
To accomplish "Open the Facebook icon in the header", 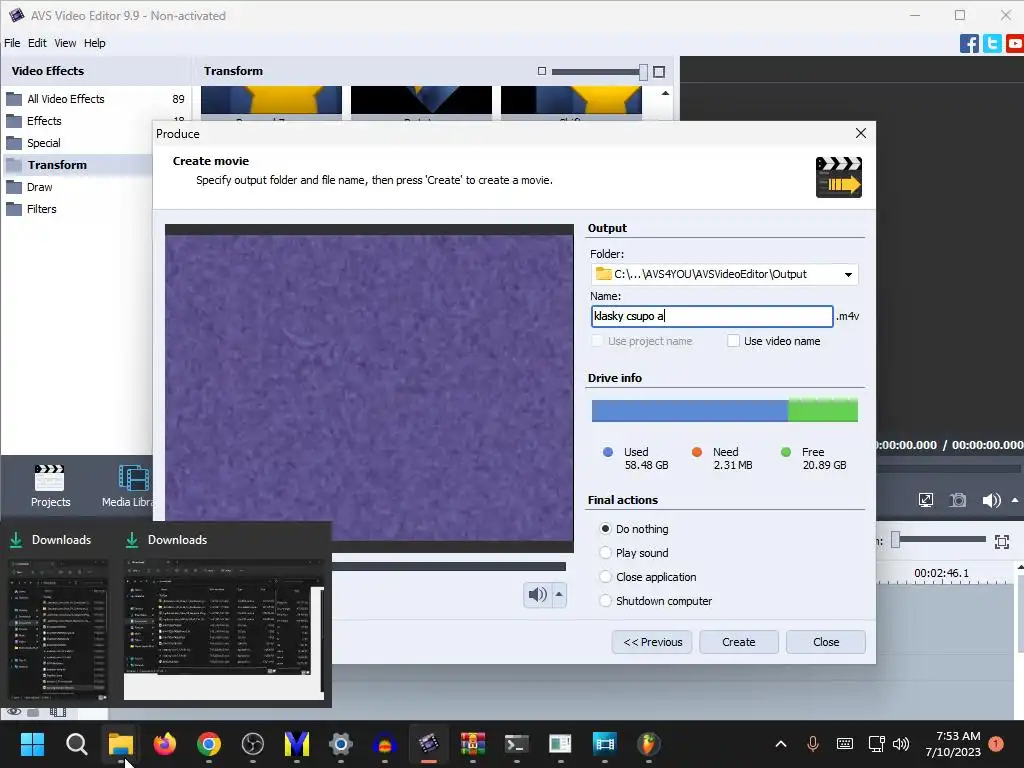I will point(969,44).
